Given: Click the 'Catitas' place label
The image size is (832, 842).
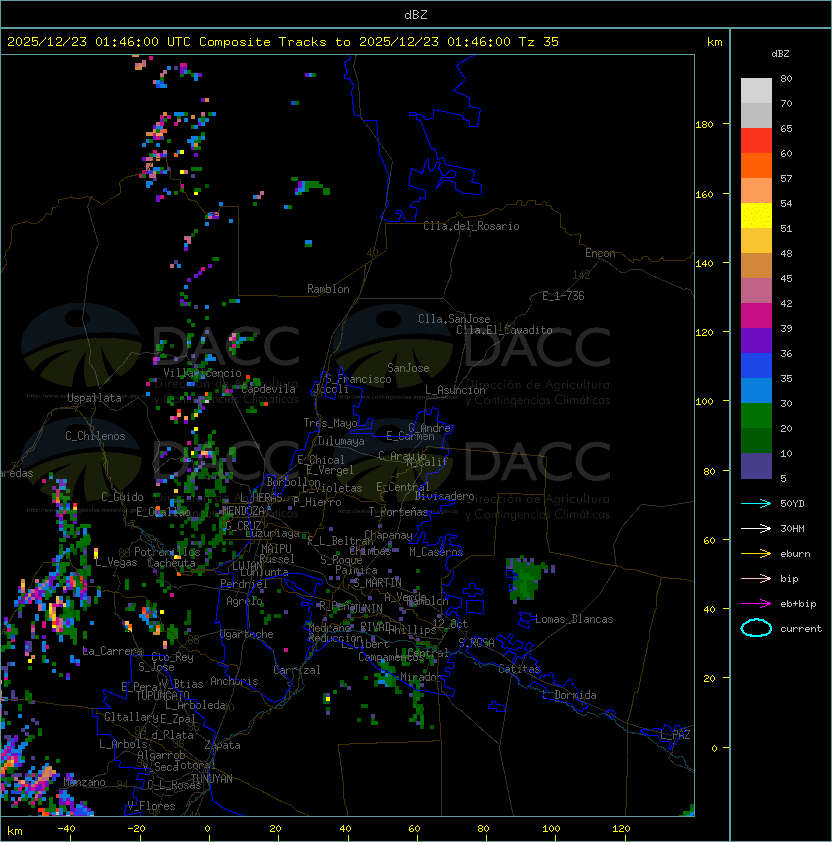Looking at the screenshot, I should point(519,669).
